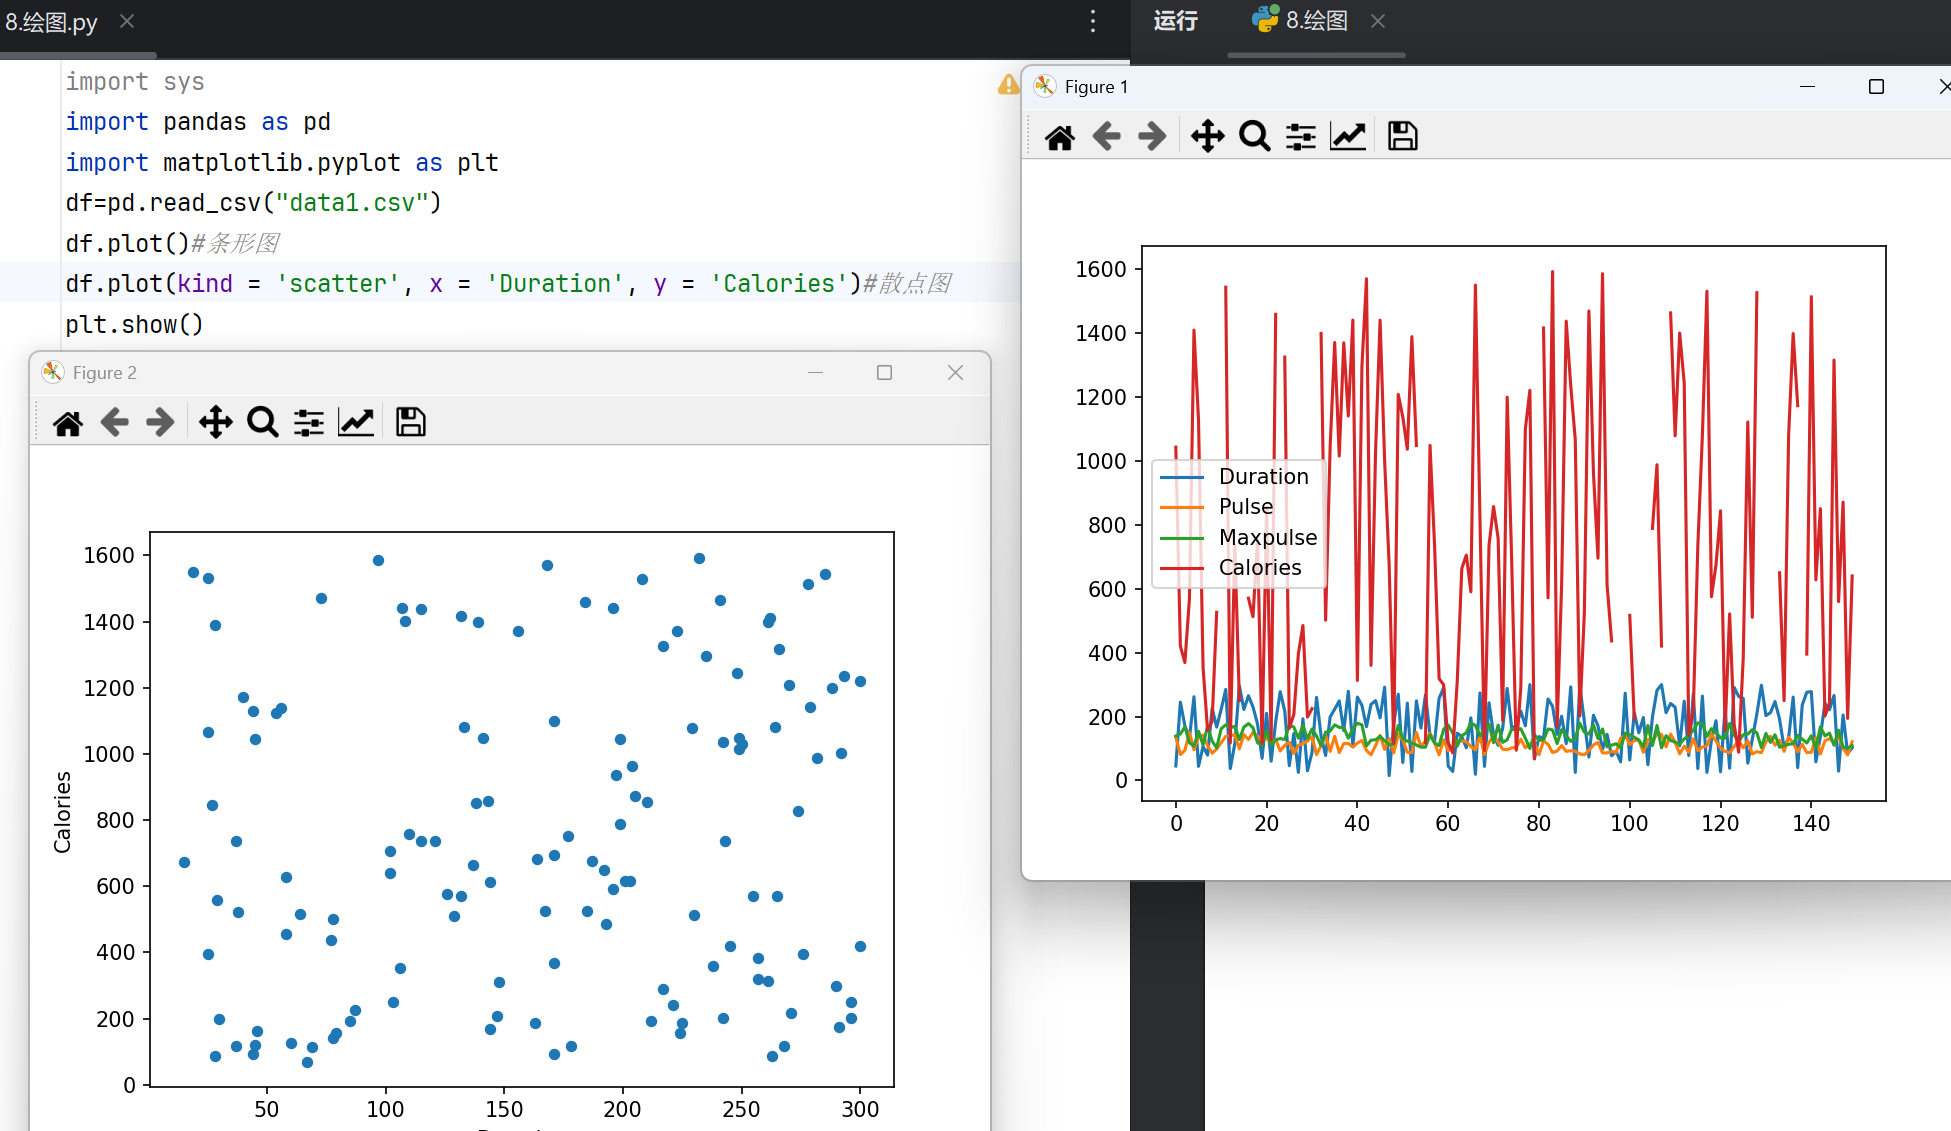Open Configure subplots in Figure 2
This screenshot has width=1951, height=1131.
coord(308,423)
